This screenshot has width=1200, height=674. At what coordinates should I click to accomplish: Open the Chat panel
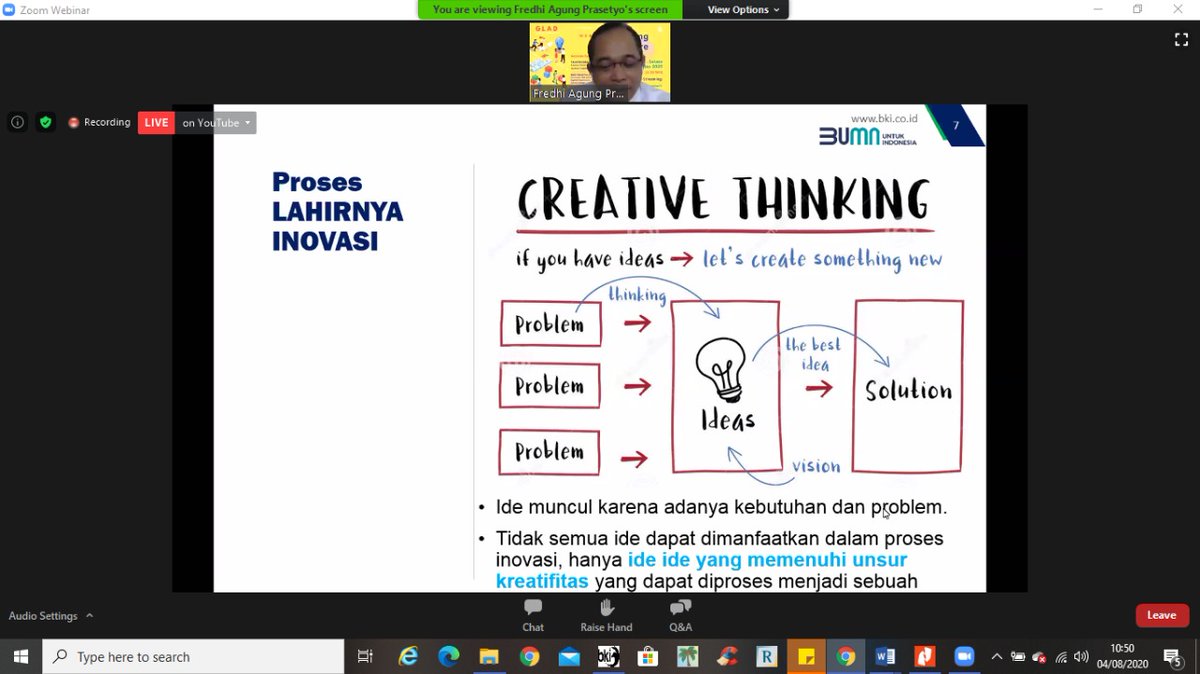[533, 615]
